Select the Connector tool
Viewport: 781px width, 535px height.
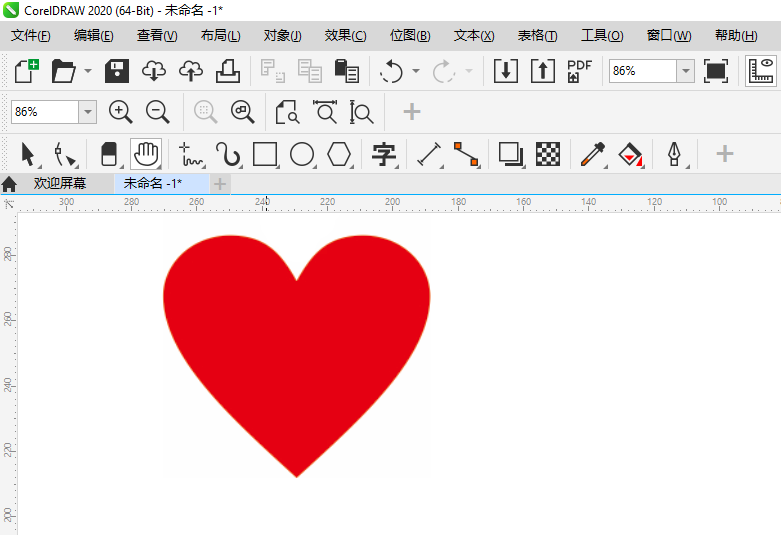(x=466, y=154)
